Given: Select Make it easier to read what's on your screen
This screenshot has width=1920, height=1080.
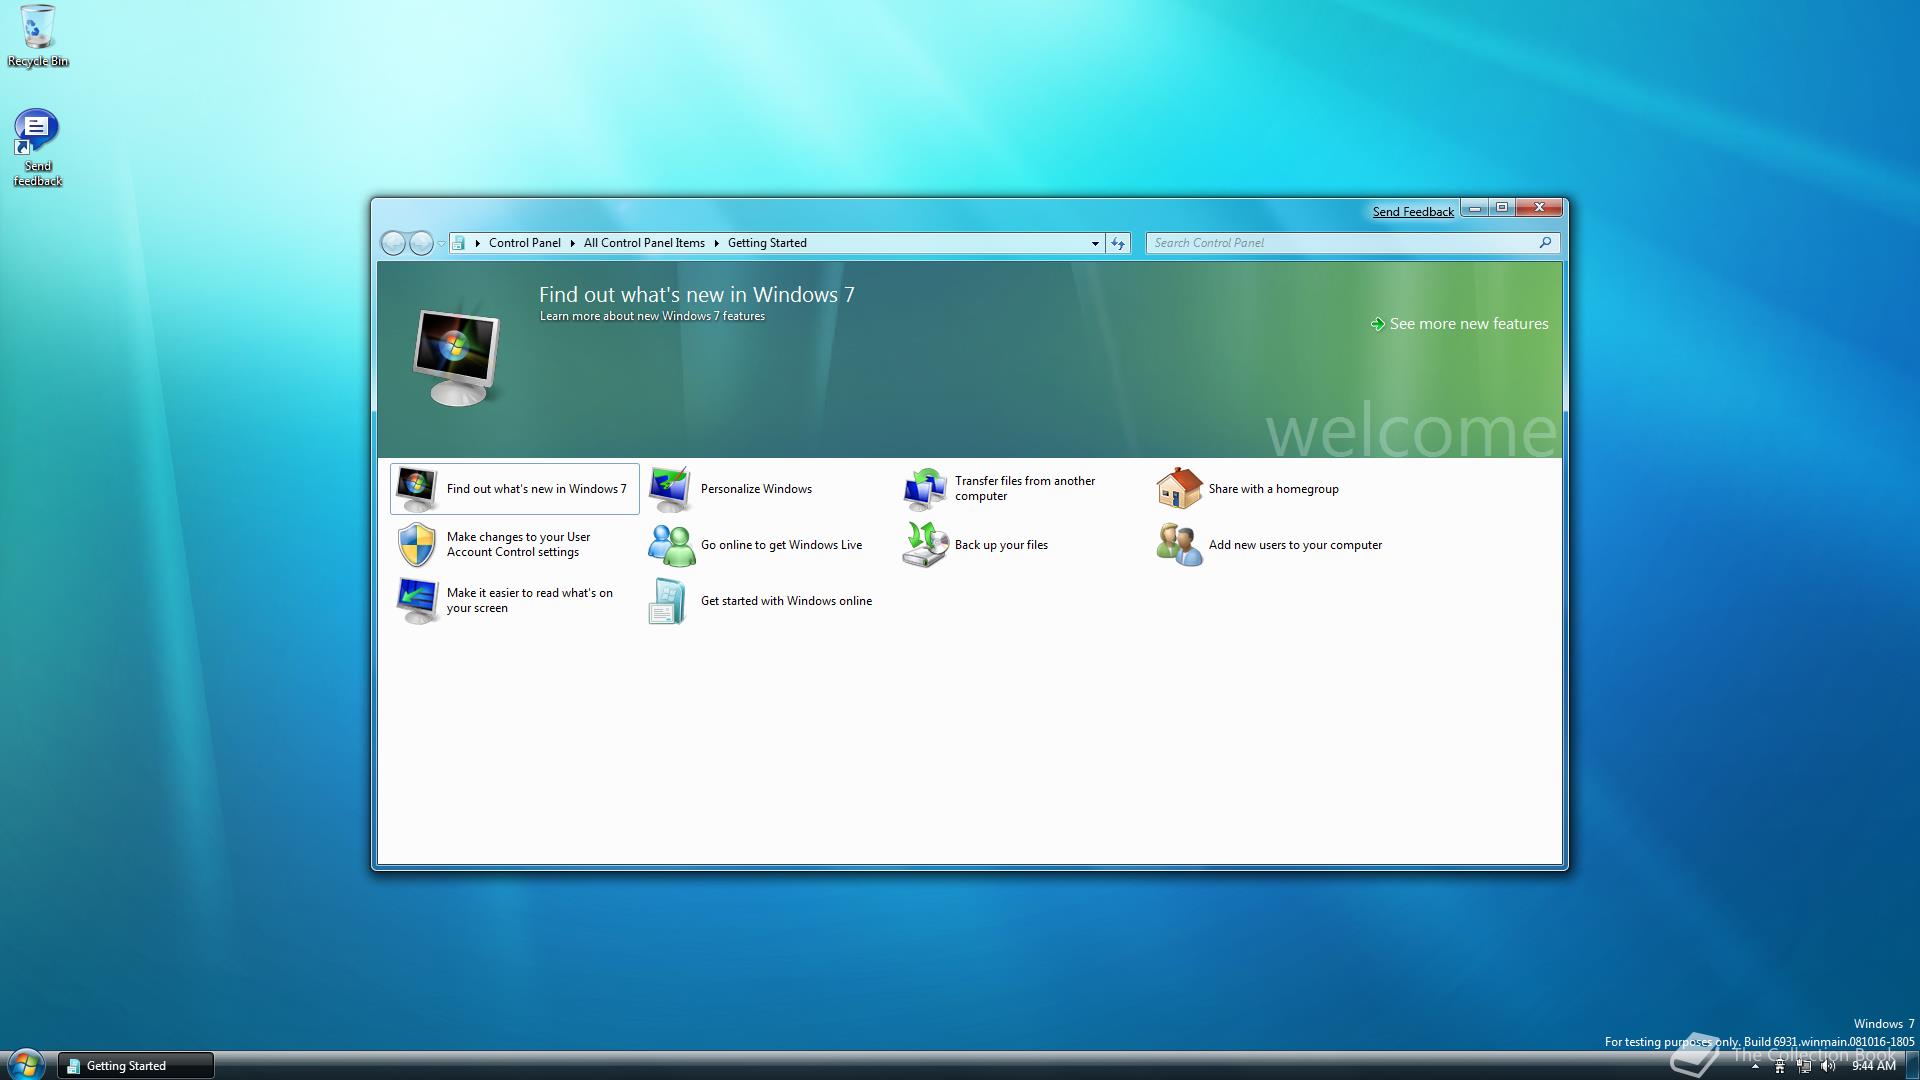Looking at the screenshot, I should click(x=529, y=600).
